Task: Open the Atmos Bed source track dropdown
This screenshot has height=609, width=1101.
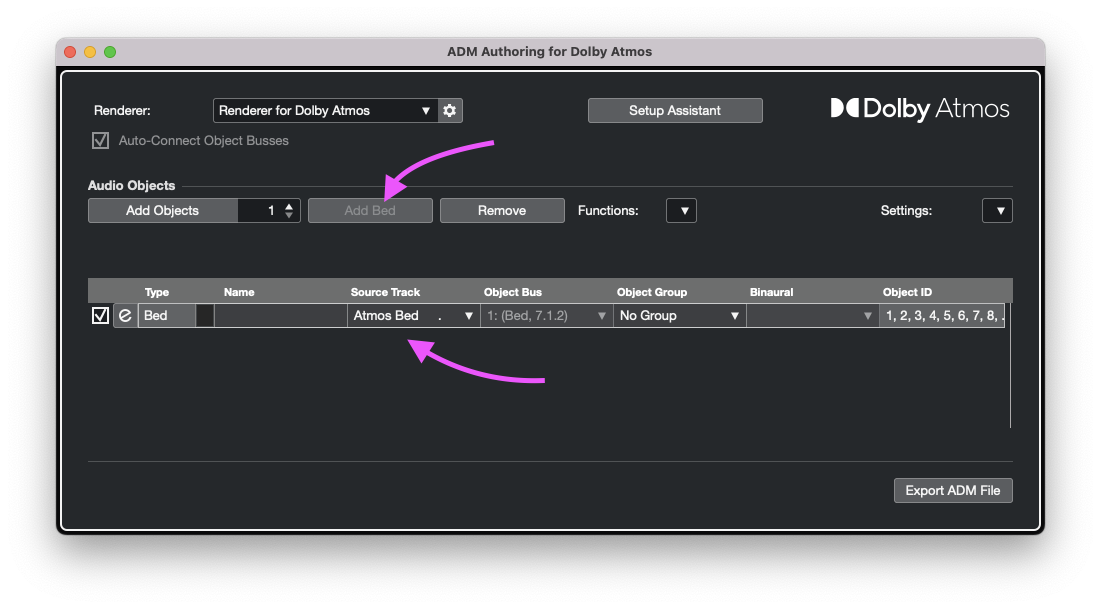Action: point(414,316)
